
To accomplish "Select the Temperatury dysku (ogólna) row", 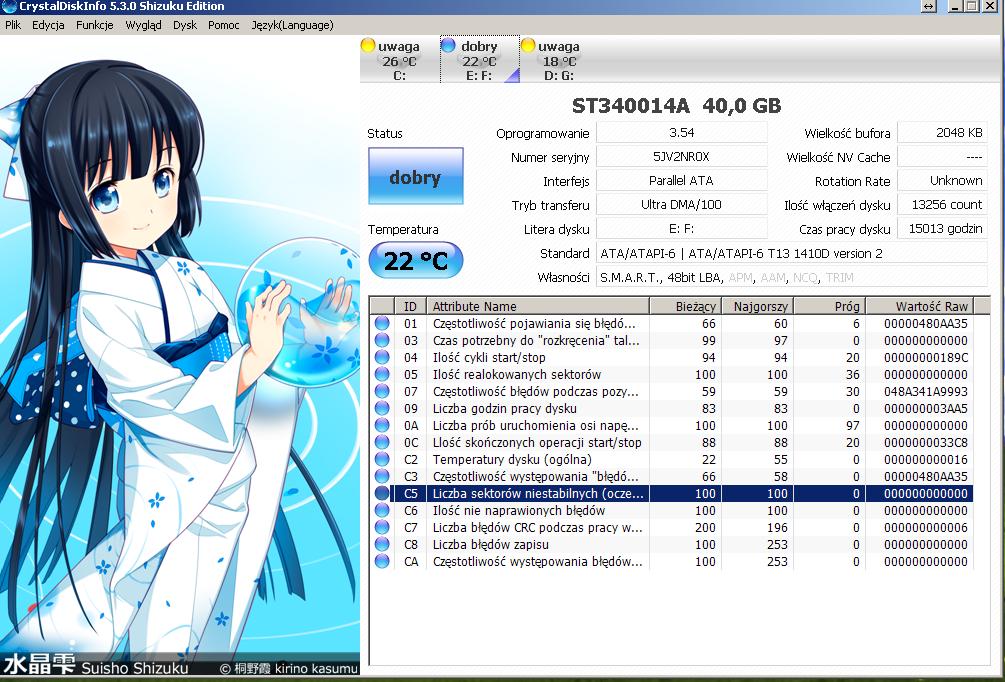I will 672,459.
